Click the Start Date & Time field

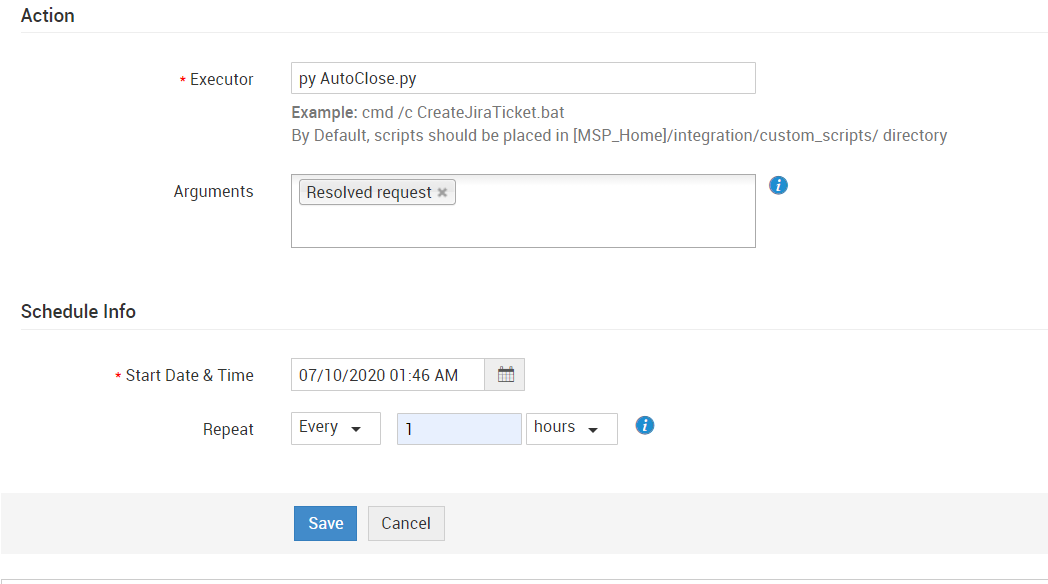pyautogui.click(x=388, y=375)
